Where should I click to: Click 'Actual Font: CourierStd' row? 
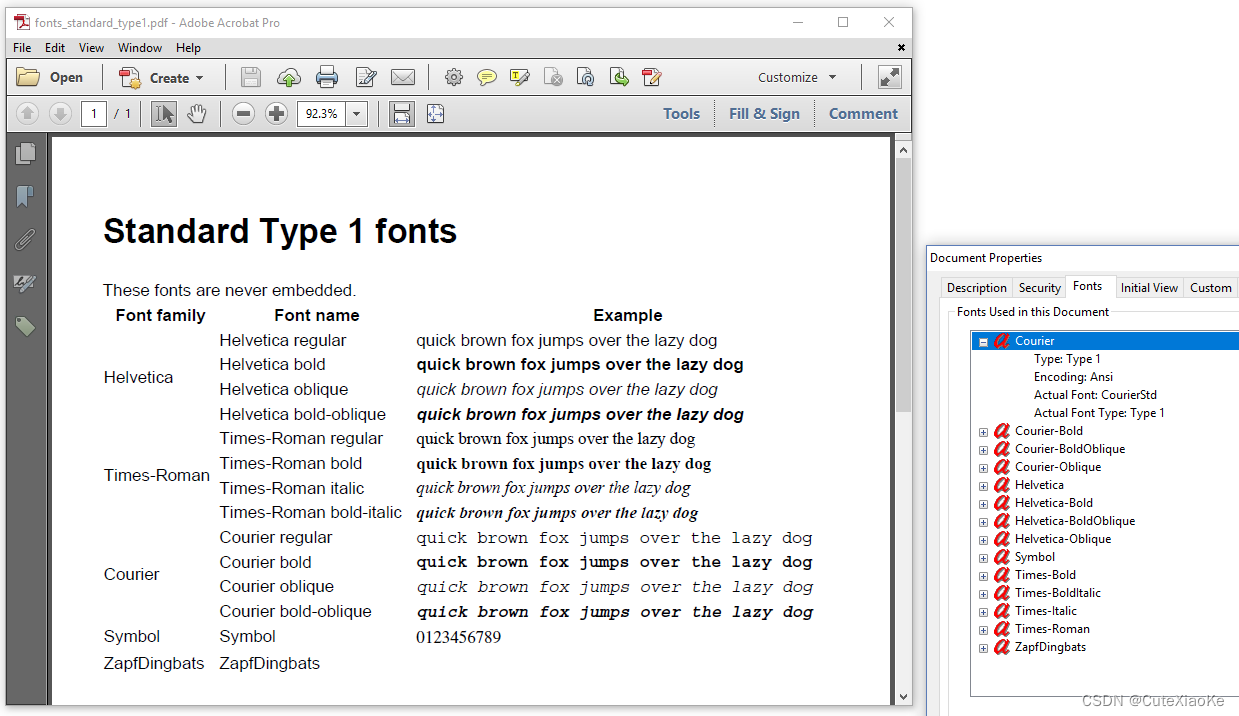coord(1095,395)
